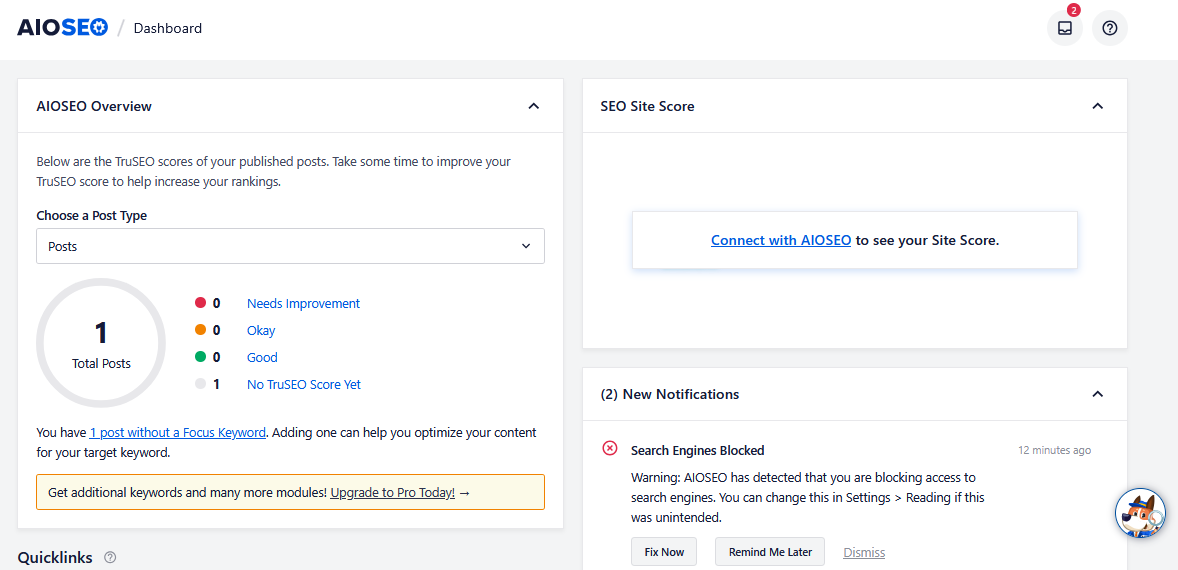Click the Quicklinks help info icon

click(x=110, y=557)
